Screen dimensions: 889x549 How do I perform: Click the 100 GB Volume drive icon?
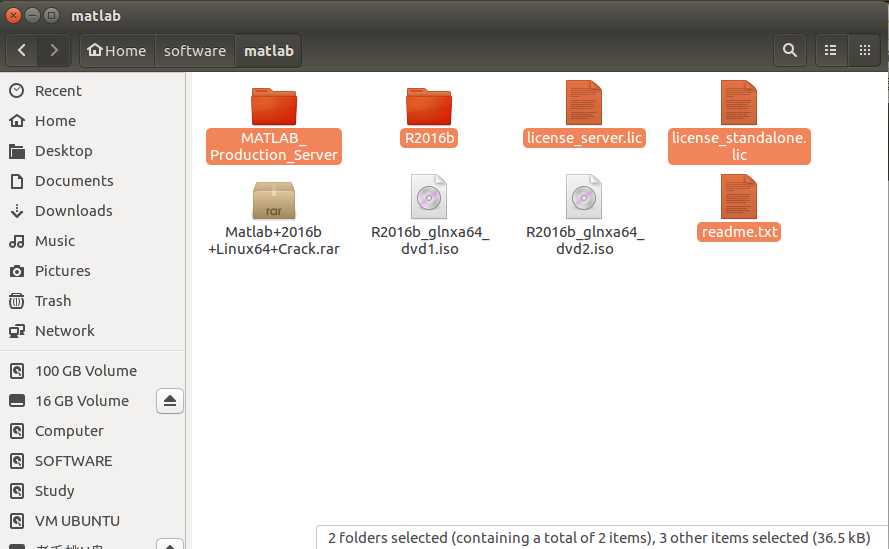coord(17,371)
